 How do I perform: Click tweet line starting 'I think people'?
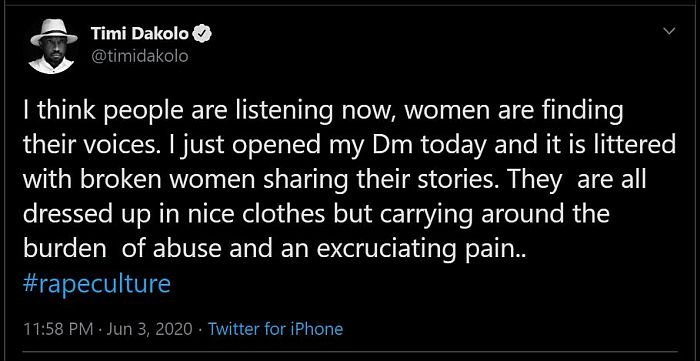click(323, 112)
